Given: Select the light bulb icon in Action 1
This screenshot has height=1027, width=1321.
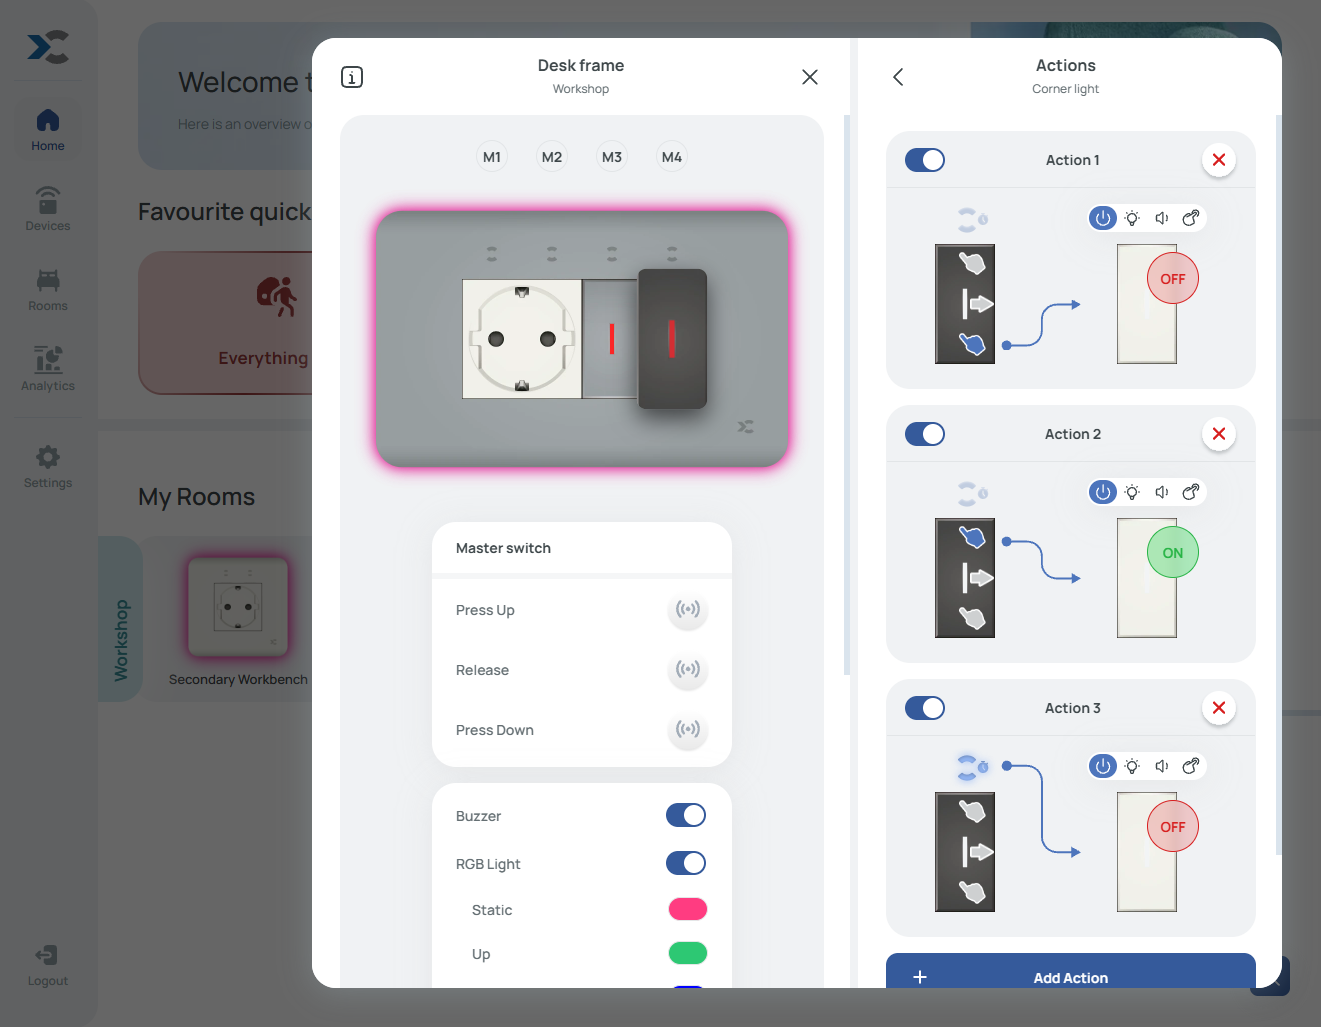Looking at the screenshot, I should point(1132,218).
